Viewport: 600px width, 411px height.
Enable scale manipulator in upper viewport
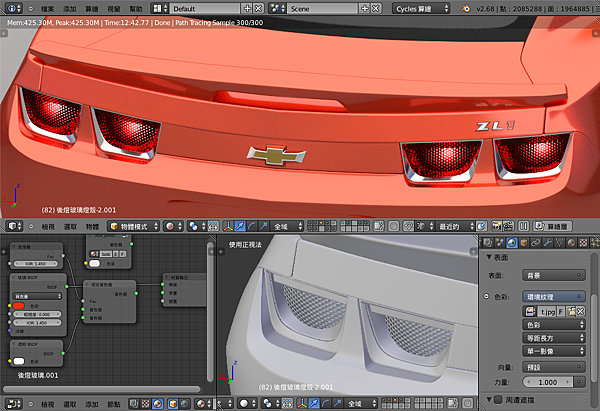pyautogui.click(x=263, y=227)
